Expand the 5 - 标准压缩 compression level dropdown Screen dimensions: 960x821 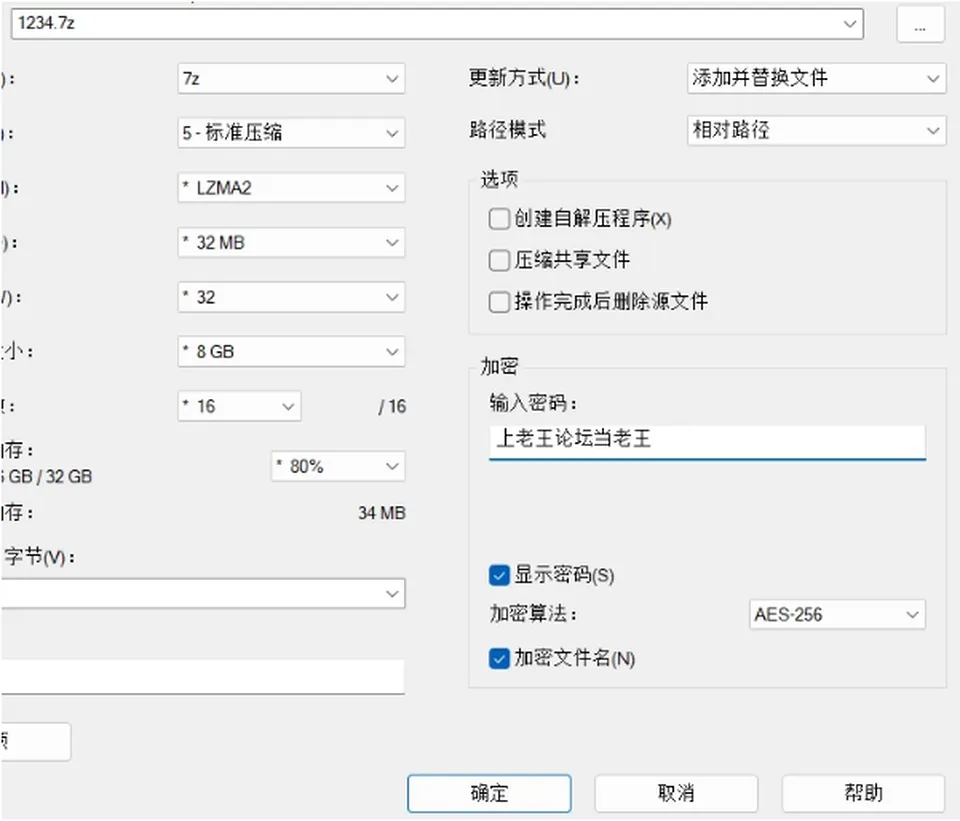(x=291, y=133)
